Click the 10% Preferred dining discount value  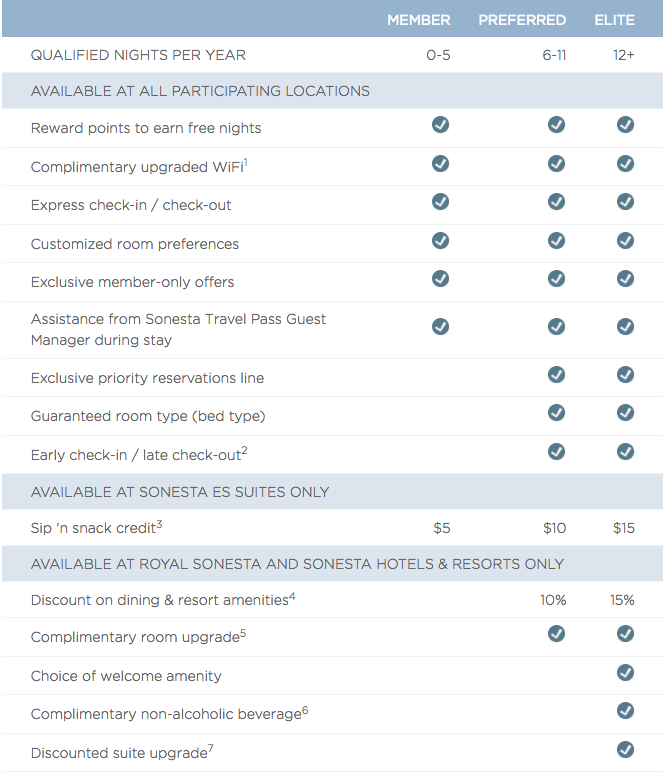pyautogui.click(x=553, y=600)
